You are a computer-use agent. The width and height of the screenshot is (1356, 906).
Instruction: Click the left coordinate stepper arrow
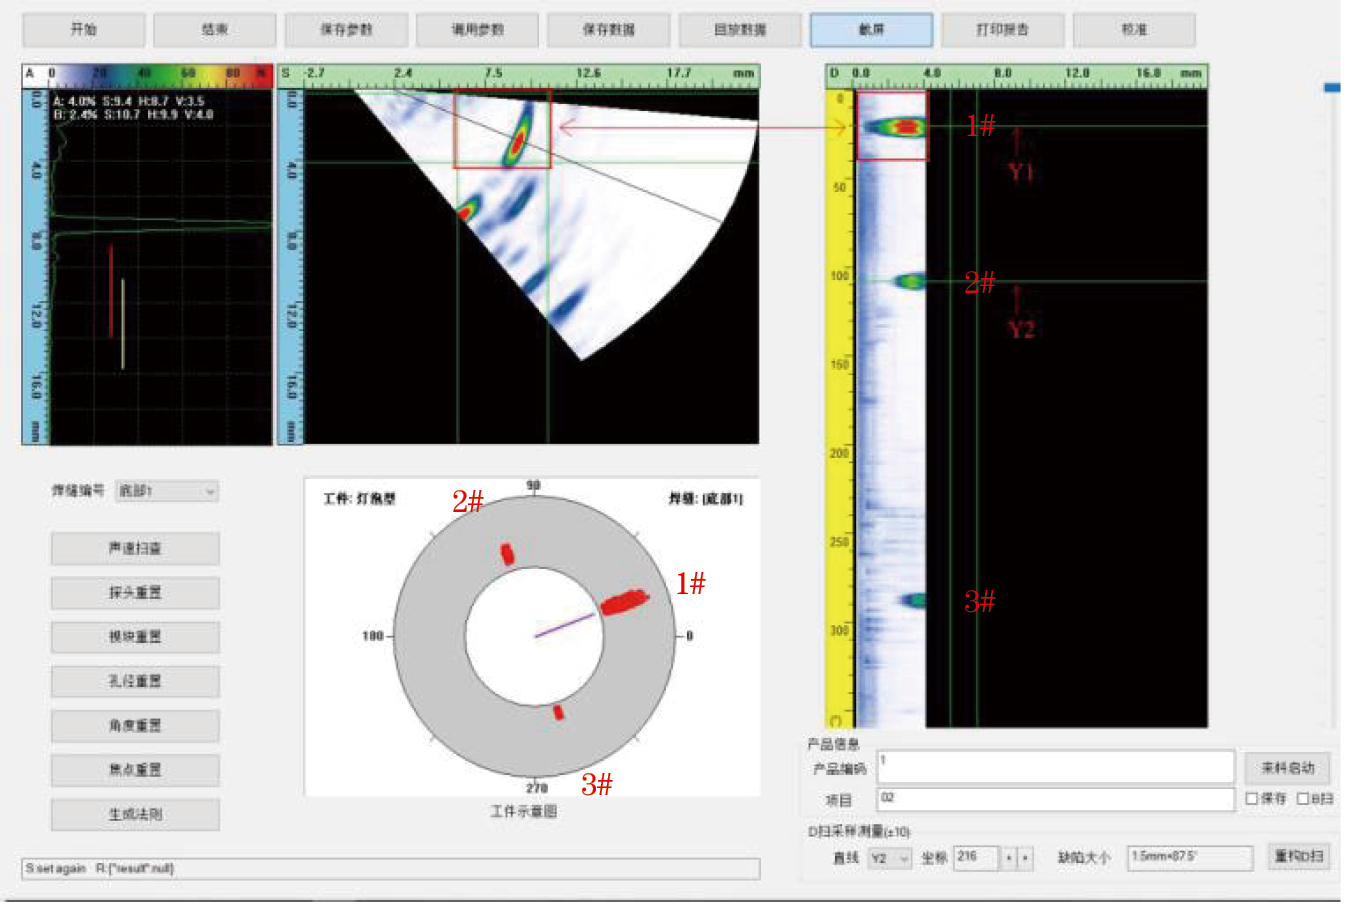(1009, 858)
